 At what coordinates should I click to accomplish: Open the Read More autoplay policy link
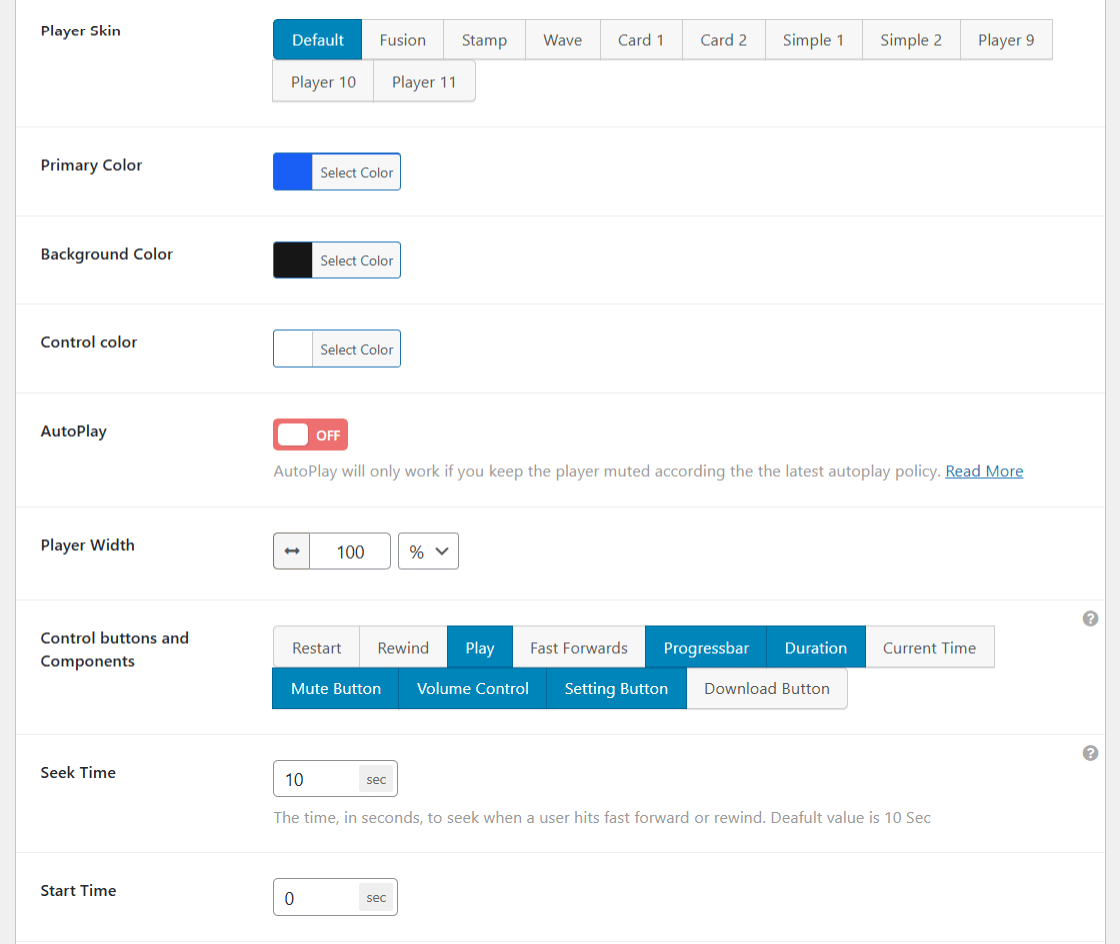(x=984, y=470)
